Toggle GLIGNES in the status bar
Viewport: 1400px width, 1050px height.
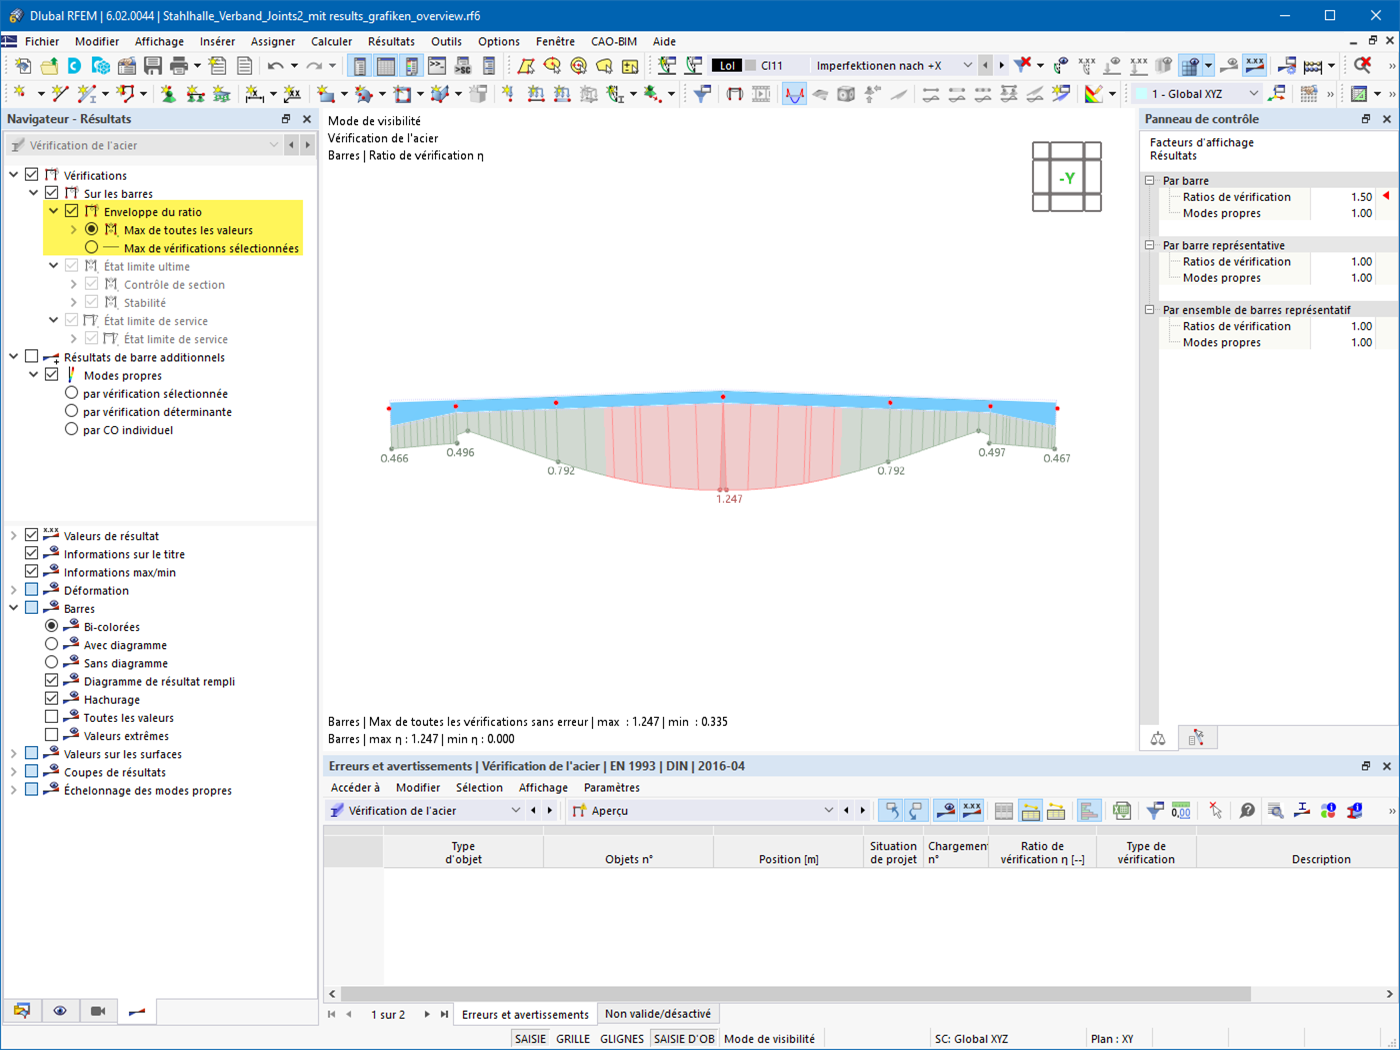(622, 1039)
